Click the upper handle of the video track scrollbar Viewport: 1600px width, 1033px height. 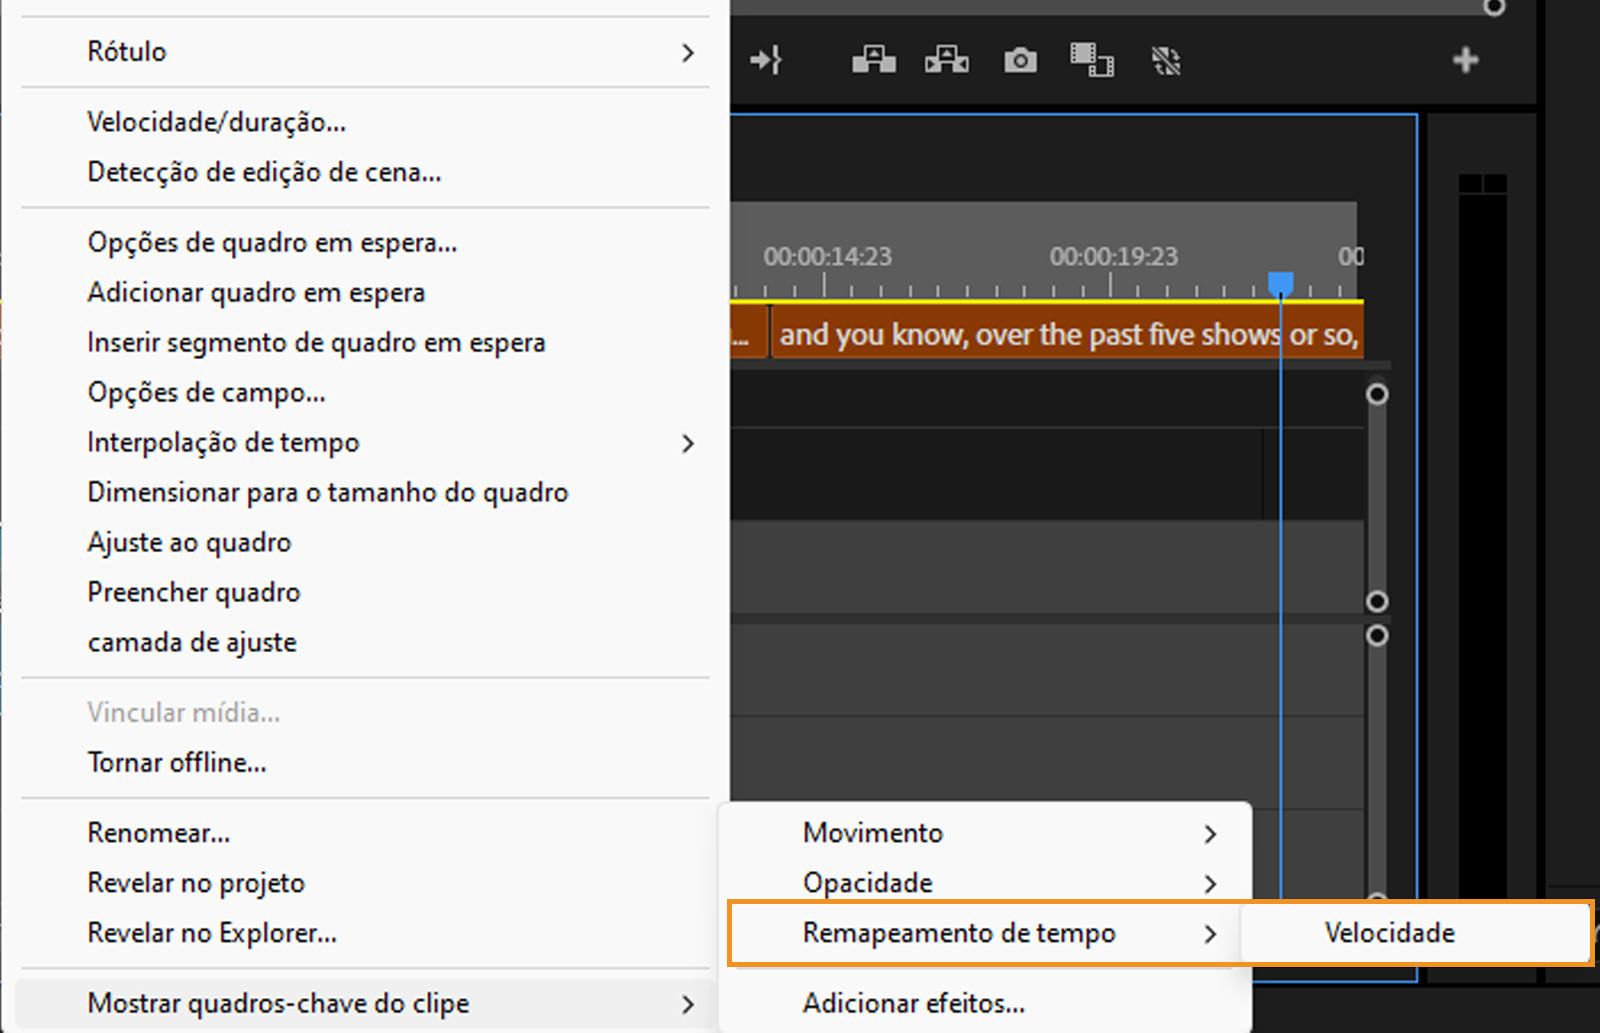pos(1377,394)
